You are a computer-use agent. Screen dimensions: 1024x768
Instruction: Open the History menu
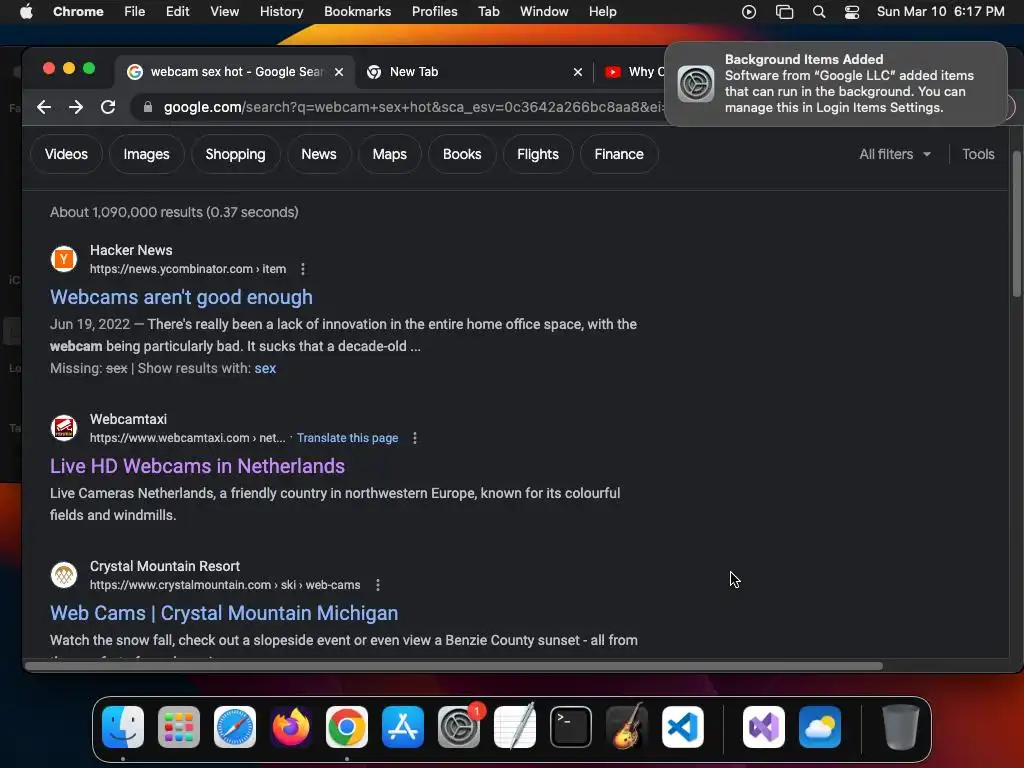tap(281, 12)
